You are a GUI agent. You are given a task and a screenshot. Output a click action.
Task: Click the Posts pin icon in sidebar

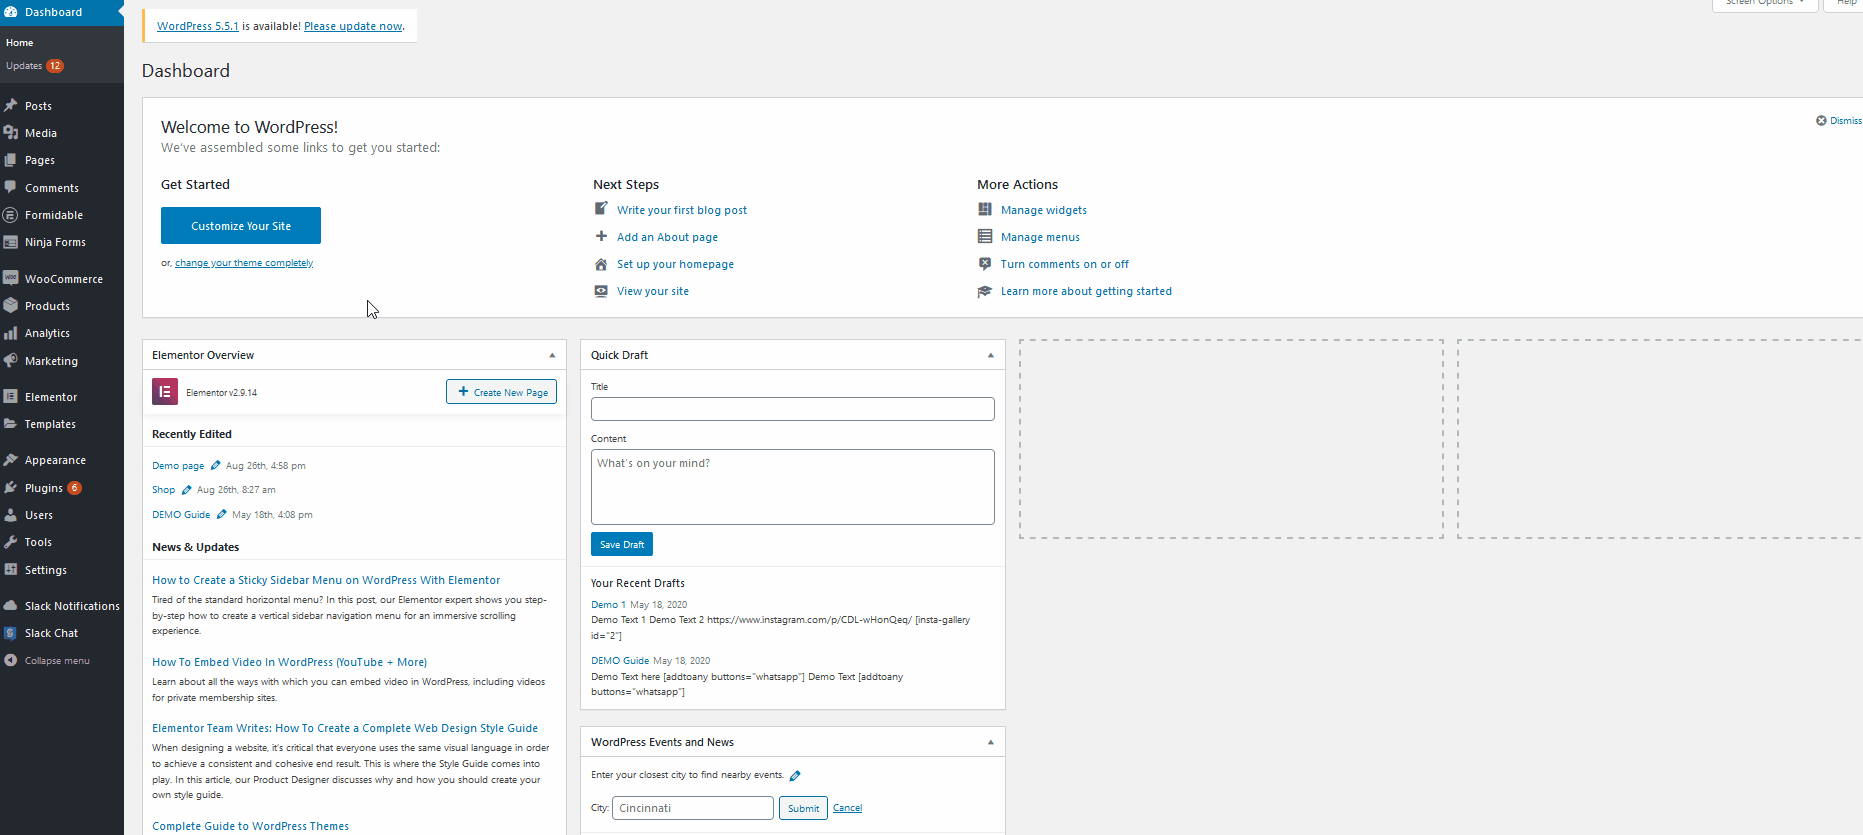coord(11,105)
